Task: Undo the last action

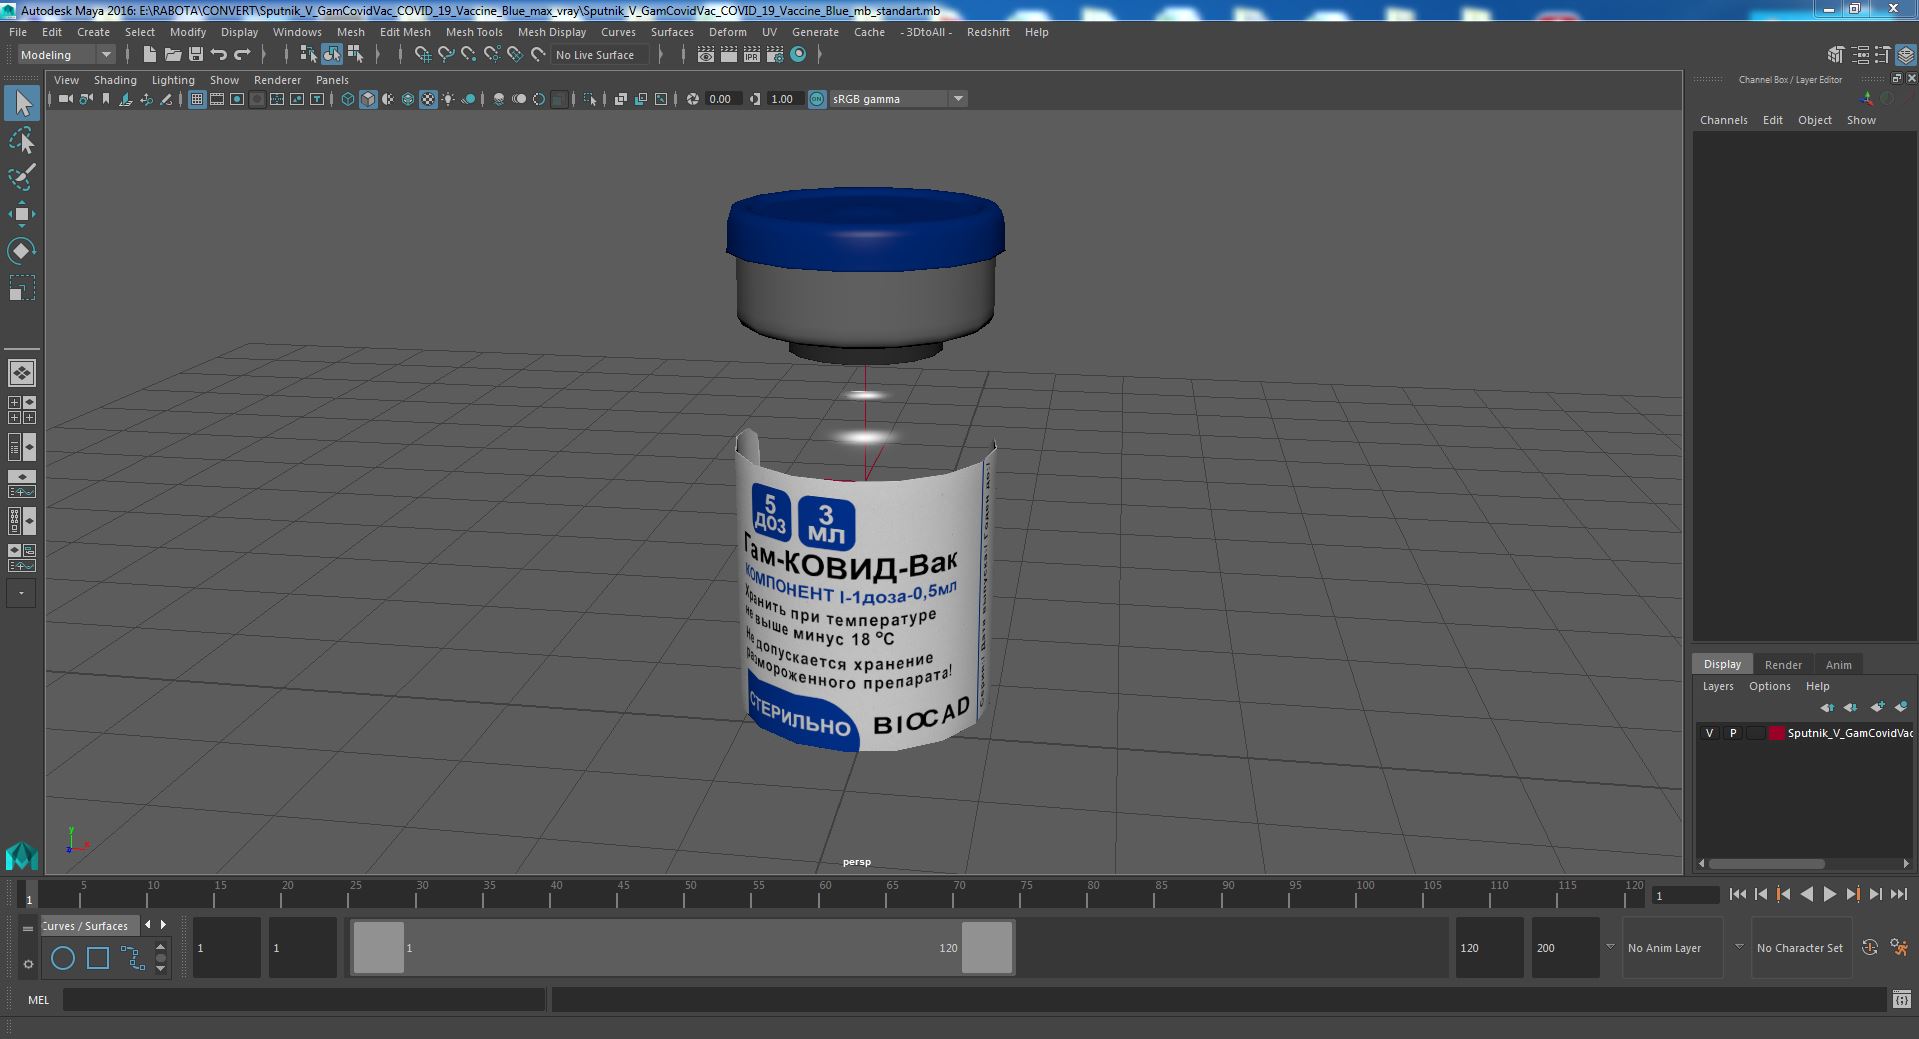Action: [x=219, y=55]
